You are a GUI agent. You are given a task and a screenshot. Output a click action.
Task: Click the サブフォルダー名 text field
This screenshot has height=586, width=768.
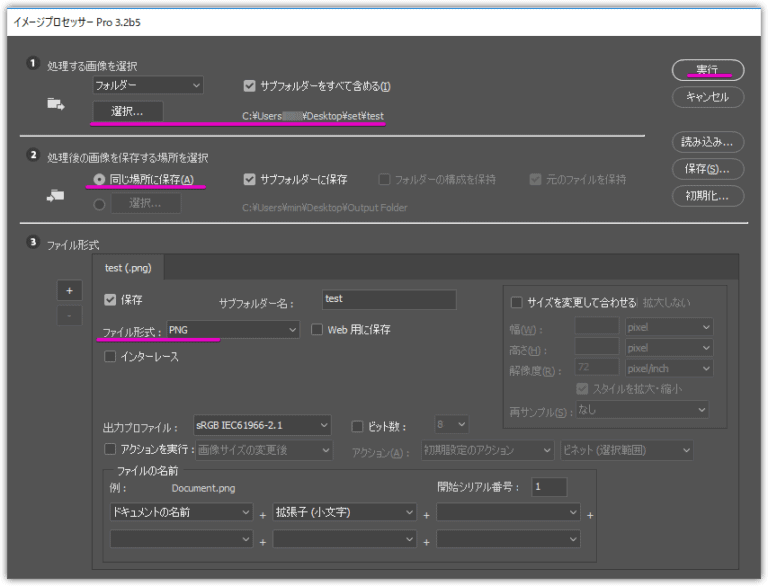(389, 299)
